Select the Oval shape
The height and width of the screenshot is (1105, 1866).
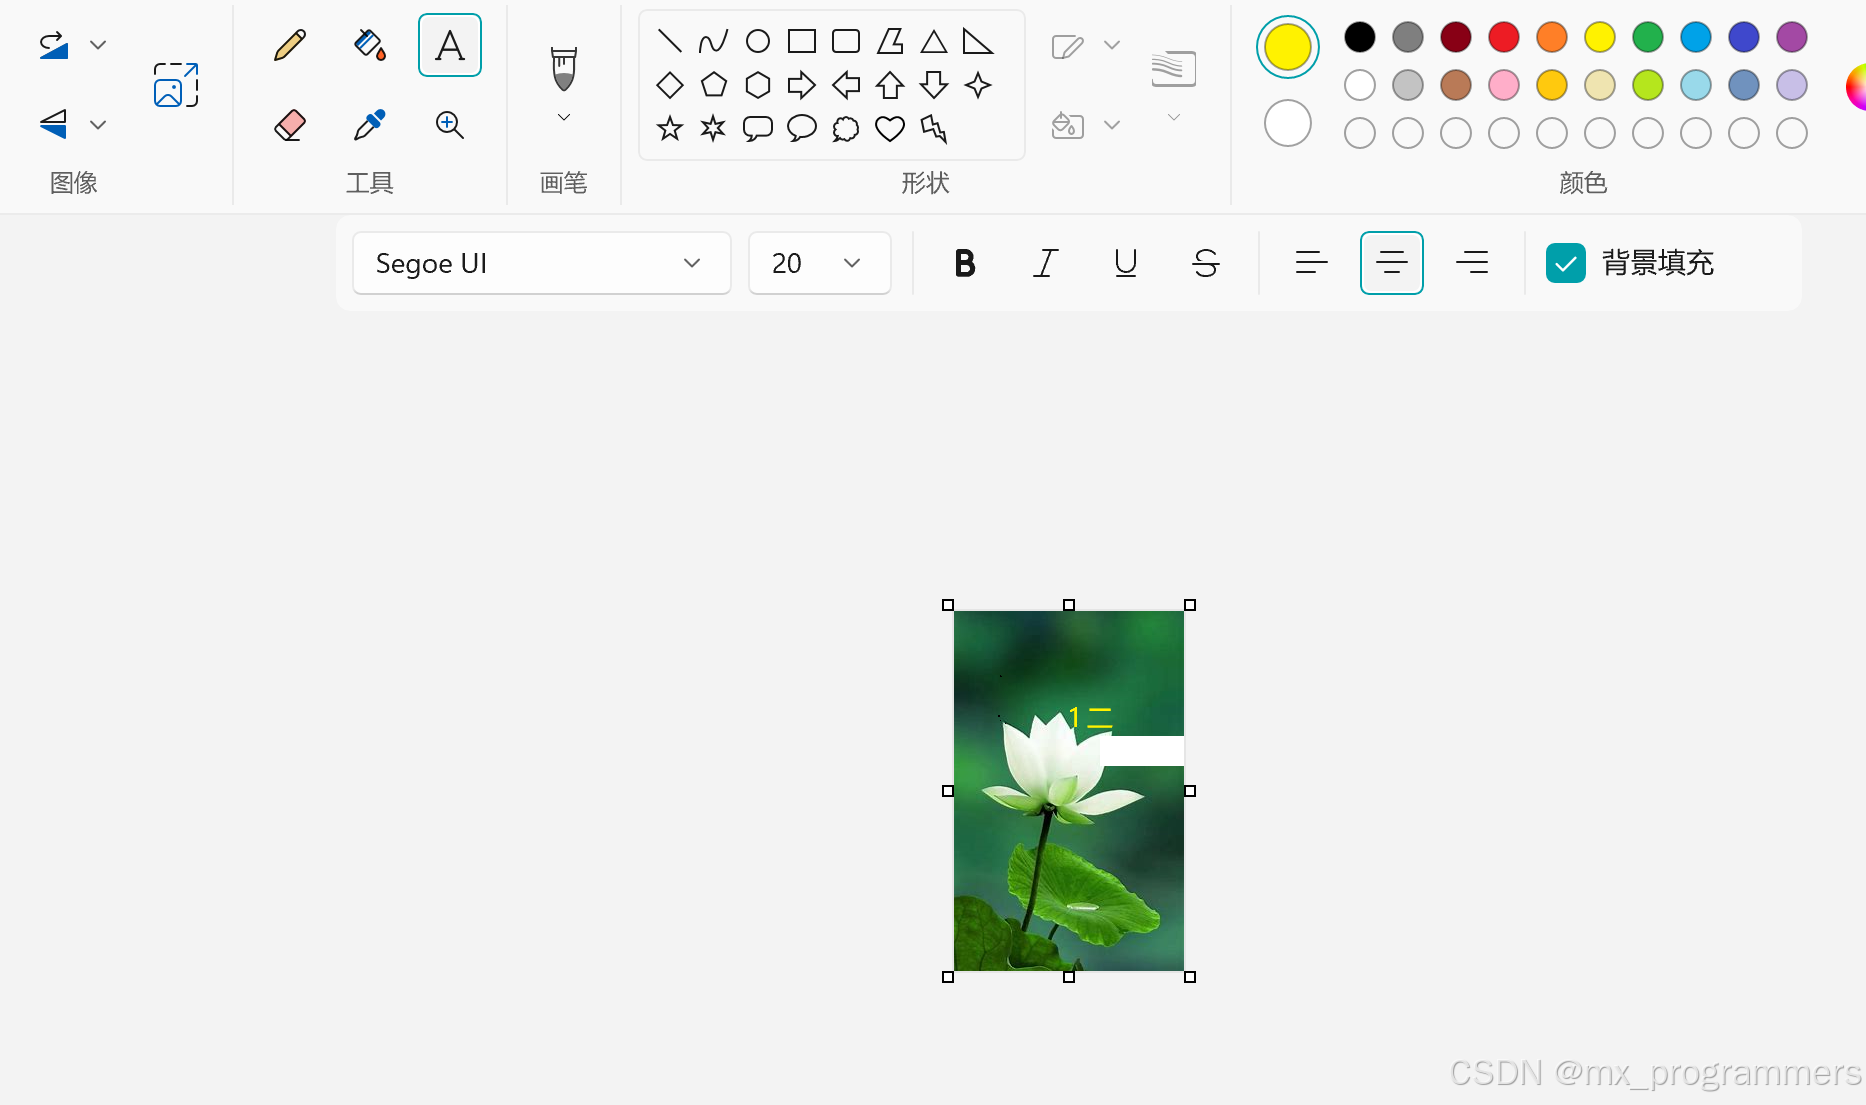tap(758, 41)
